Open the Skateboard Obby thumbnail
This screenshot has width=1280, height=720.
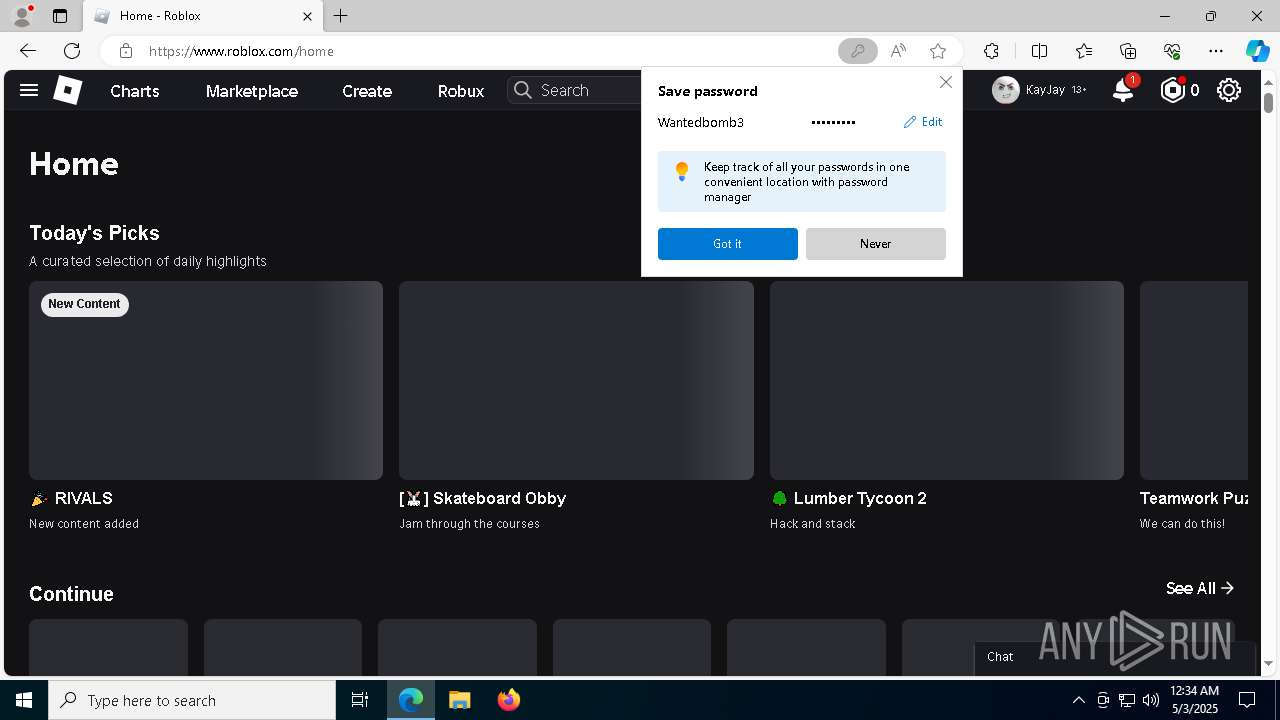pos(576,380)
